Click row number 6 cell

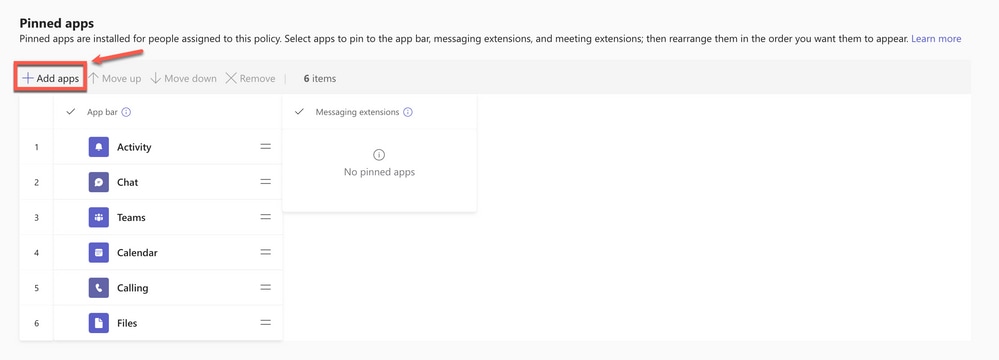[x=36, y=323]
